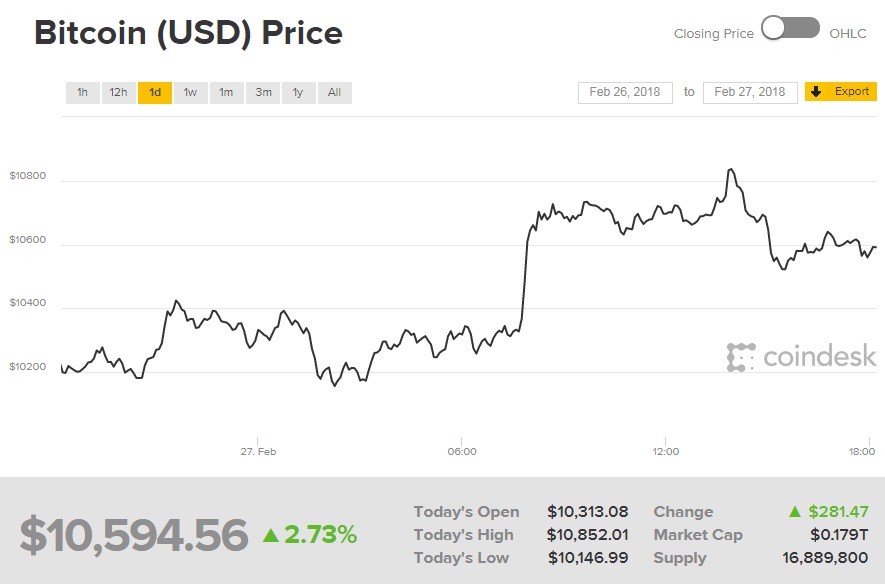Show the 3m price history
The image size is (885, 584).
(x=262, y=92)
